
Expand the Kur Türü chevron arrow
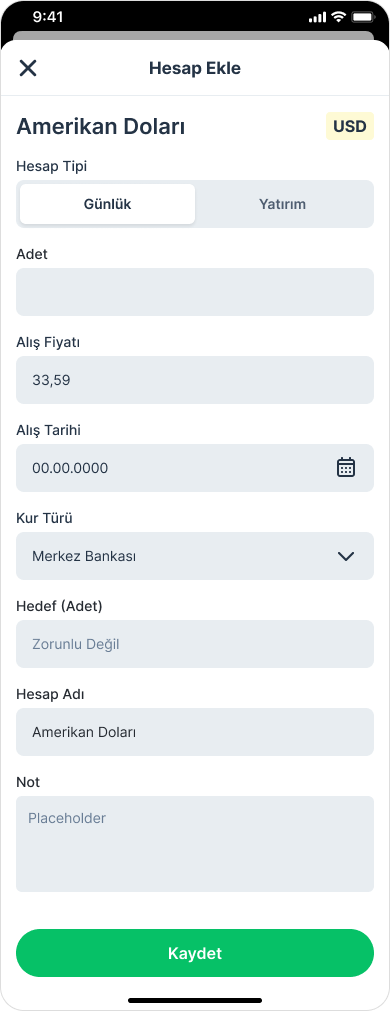click(x=346, y=556)
